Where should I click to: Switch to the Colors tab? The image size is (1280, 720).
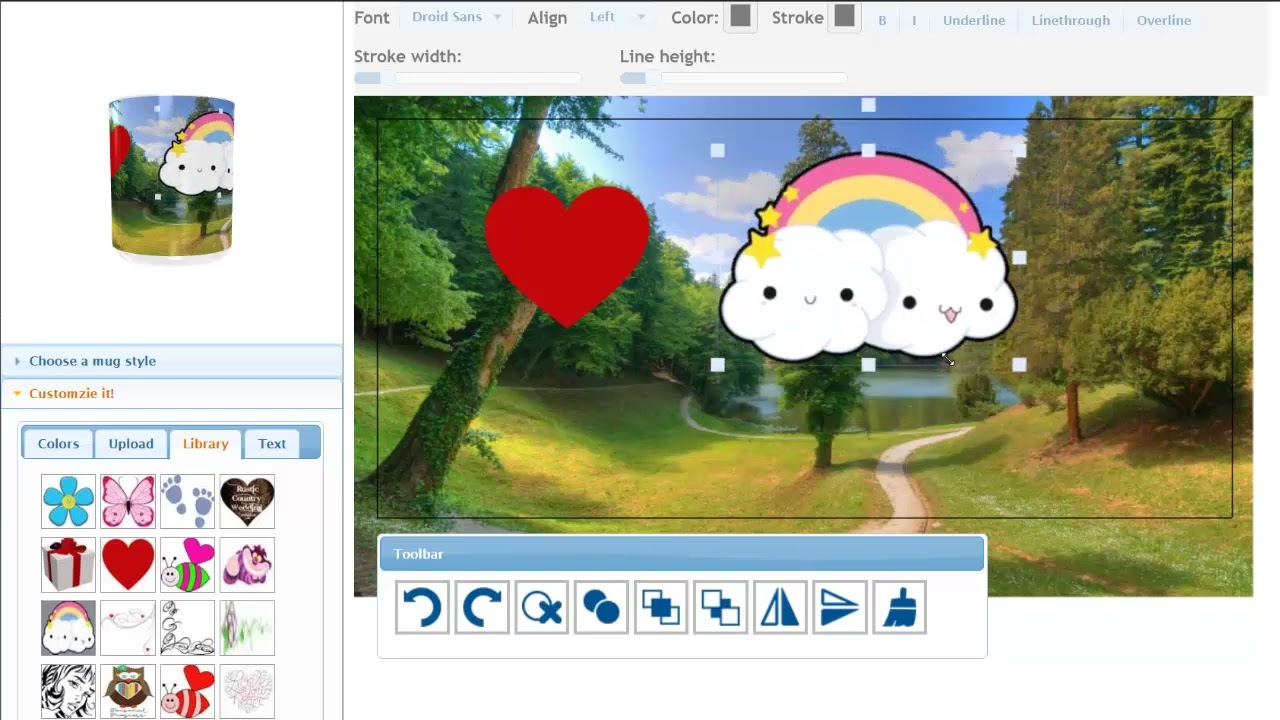click(58, 444)
